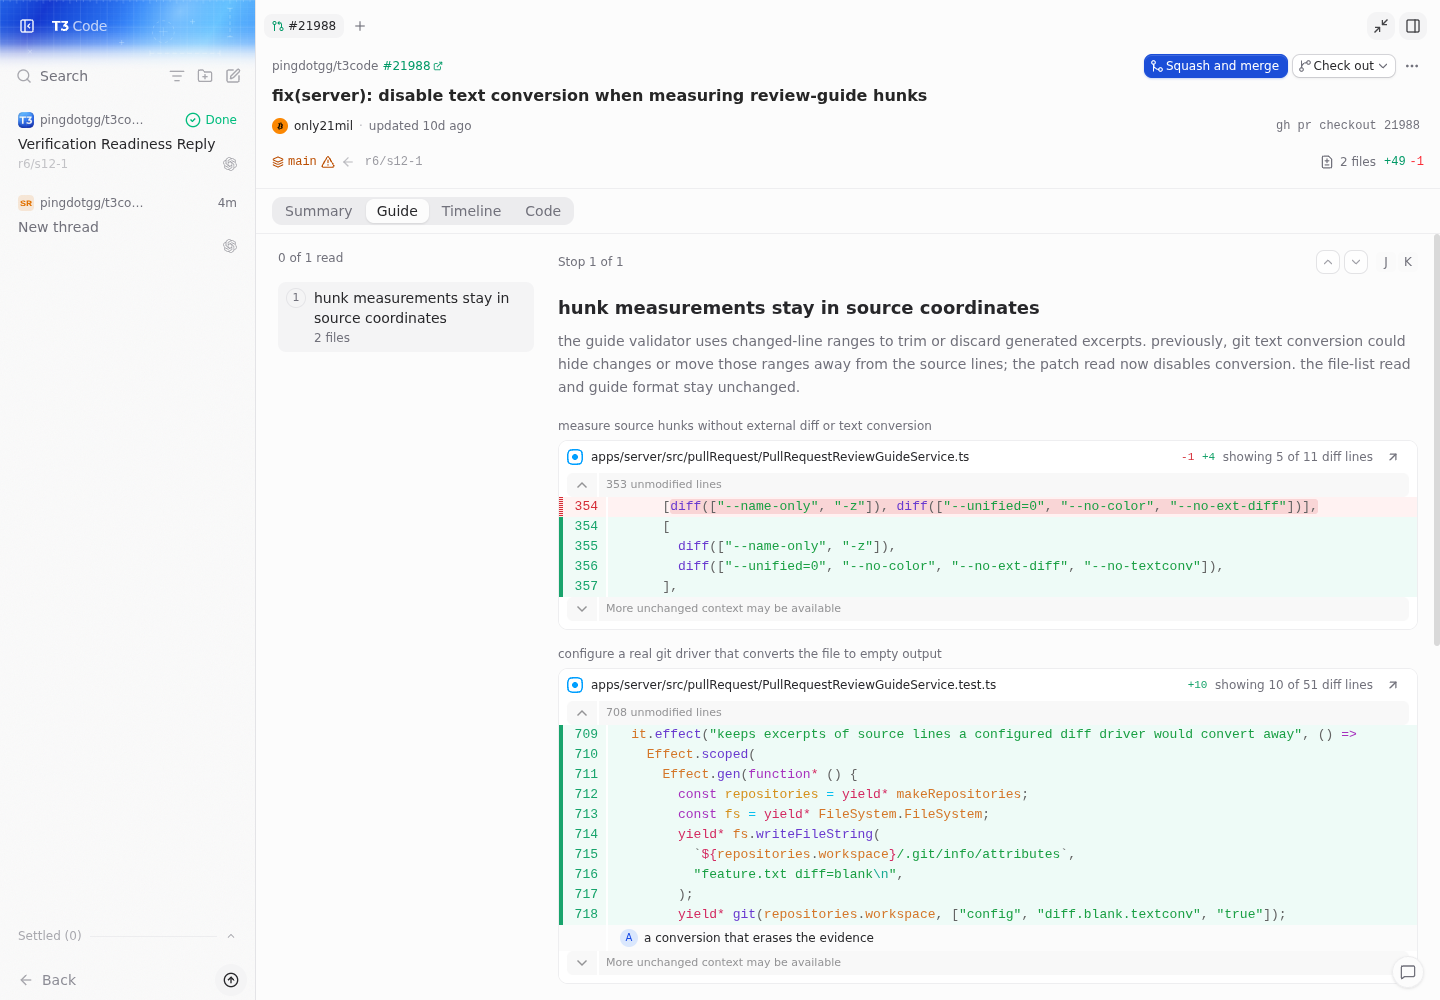
Task: Toggle the left sidebar panel icon
Action: [27, 26]
